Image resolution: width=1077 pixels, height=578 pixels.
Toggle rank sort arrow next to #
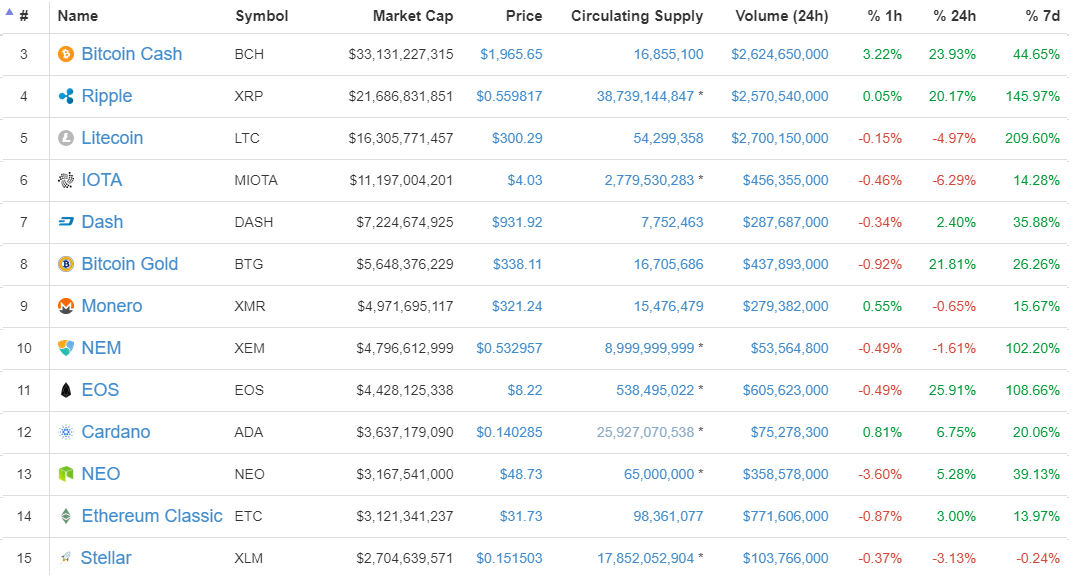pos(10,12)
